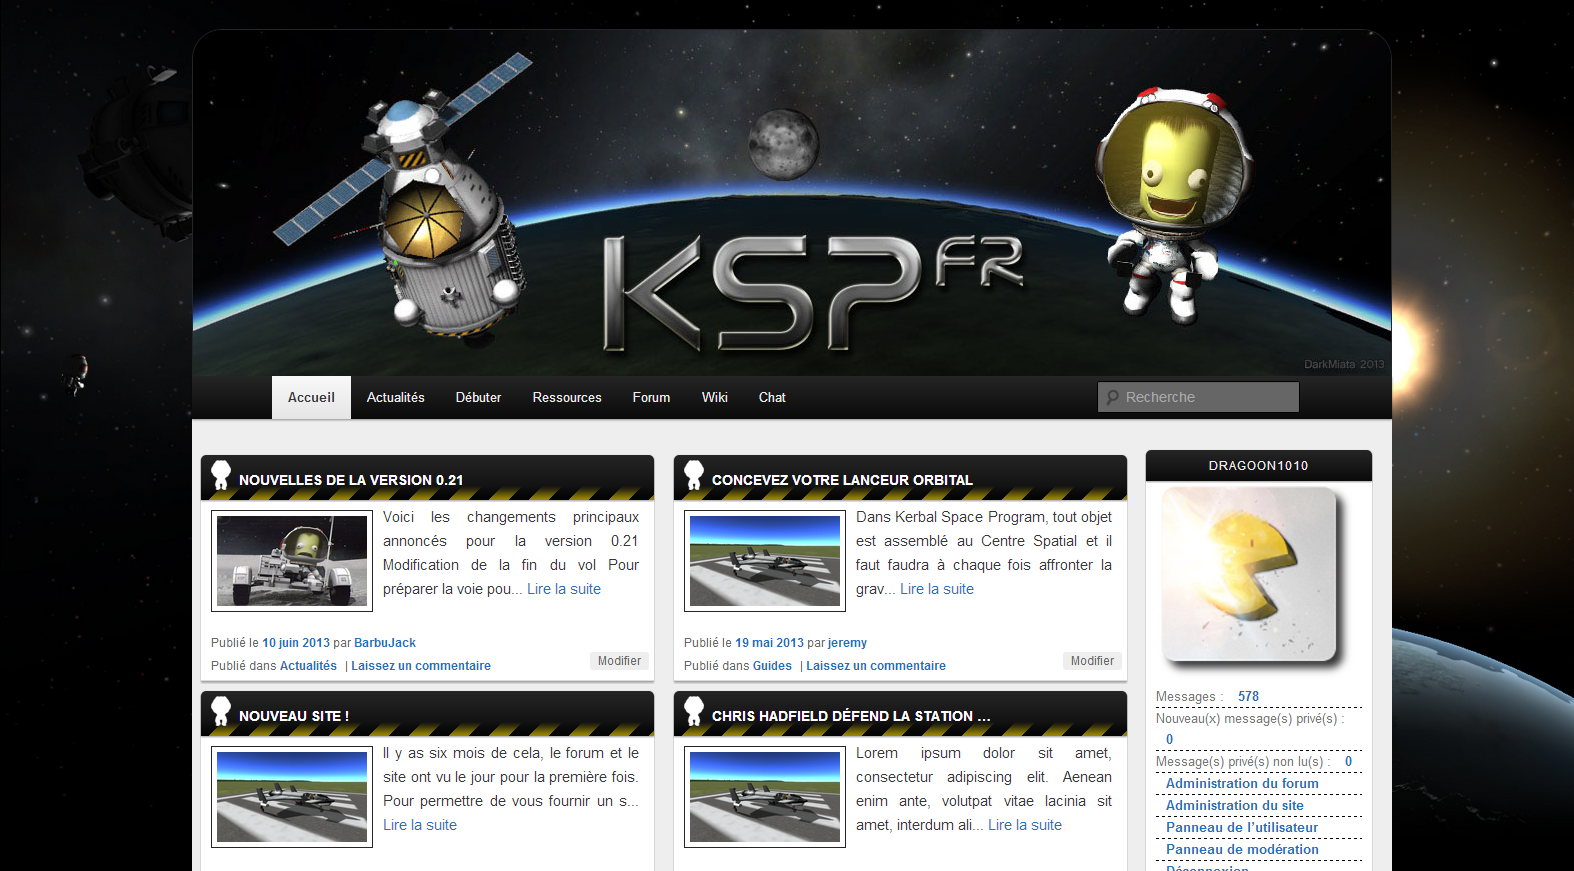Open the Guides category link
This screenshot has height=871, width=1574.
coord(772,666)
